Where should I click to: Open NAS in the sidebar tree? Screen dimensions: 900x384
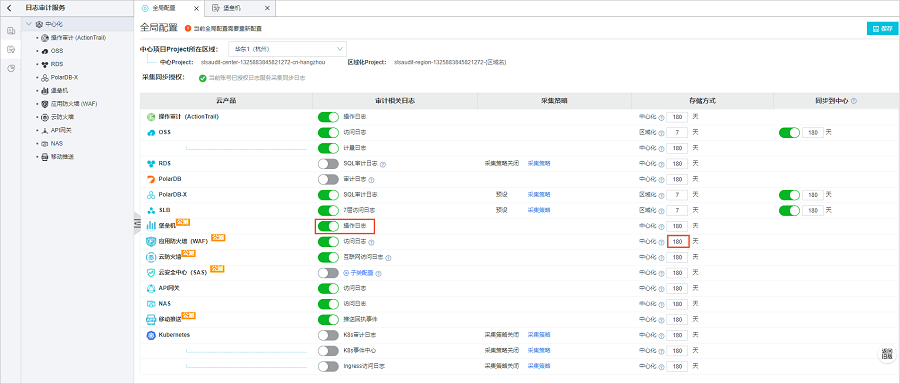click(x=56, y=143)
